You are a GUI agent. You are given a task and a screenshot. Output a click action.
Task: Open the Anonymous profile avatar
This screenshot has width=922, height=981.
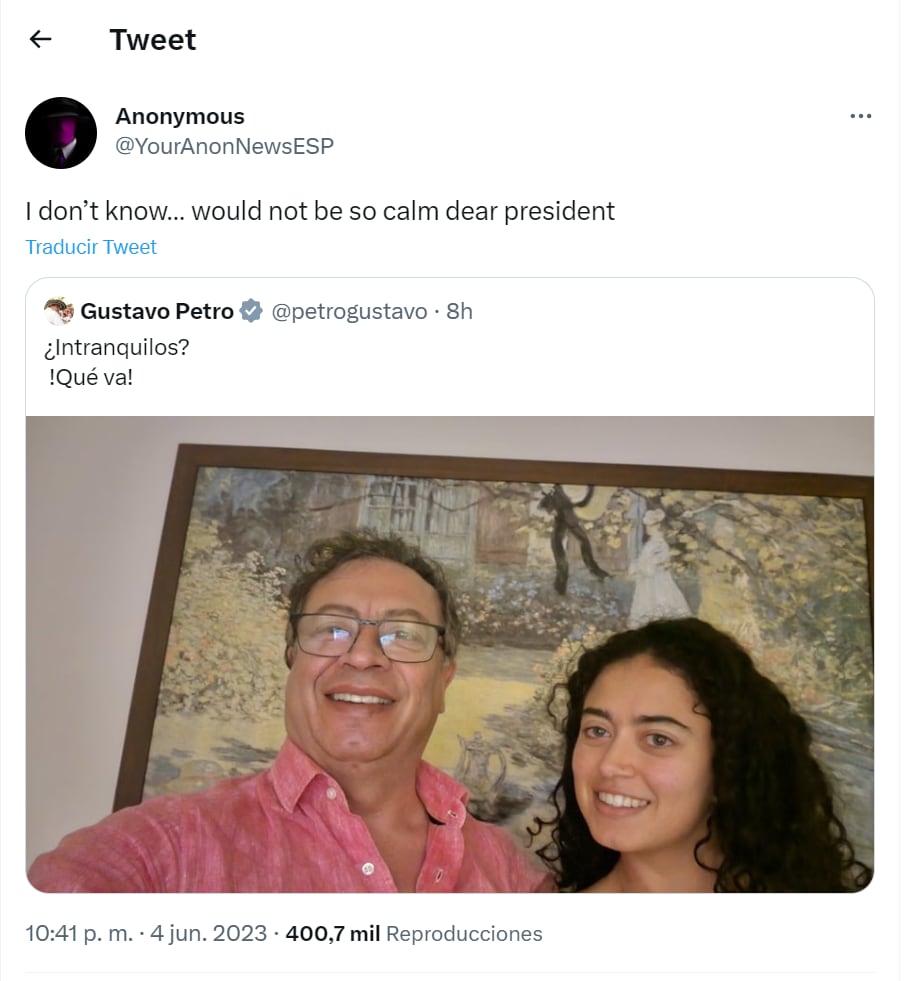61,133
